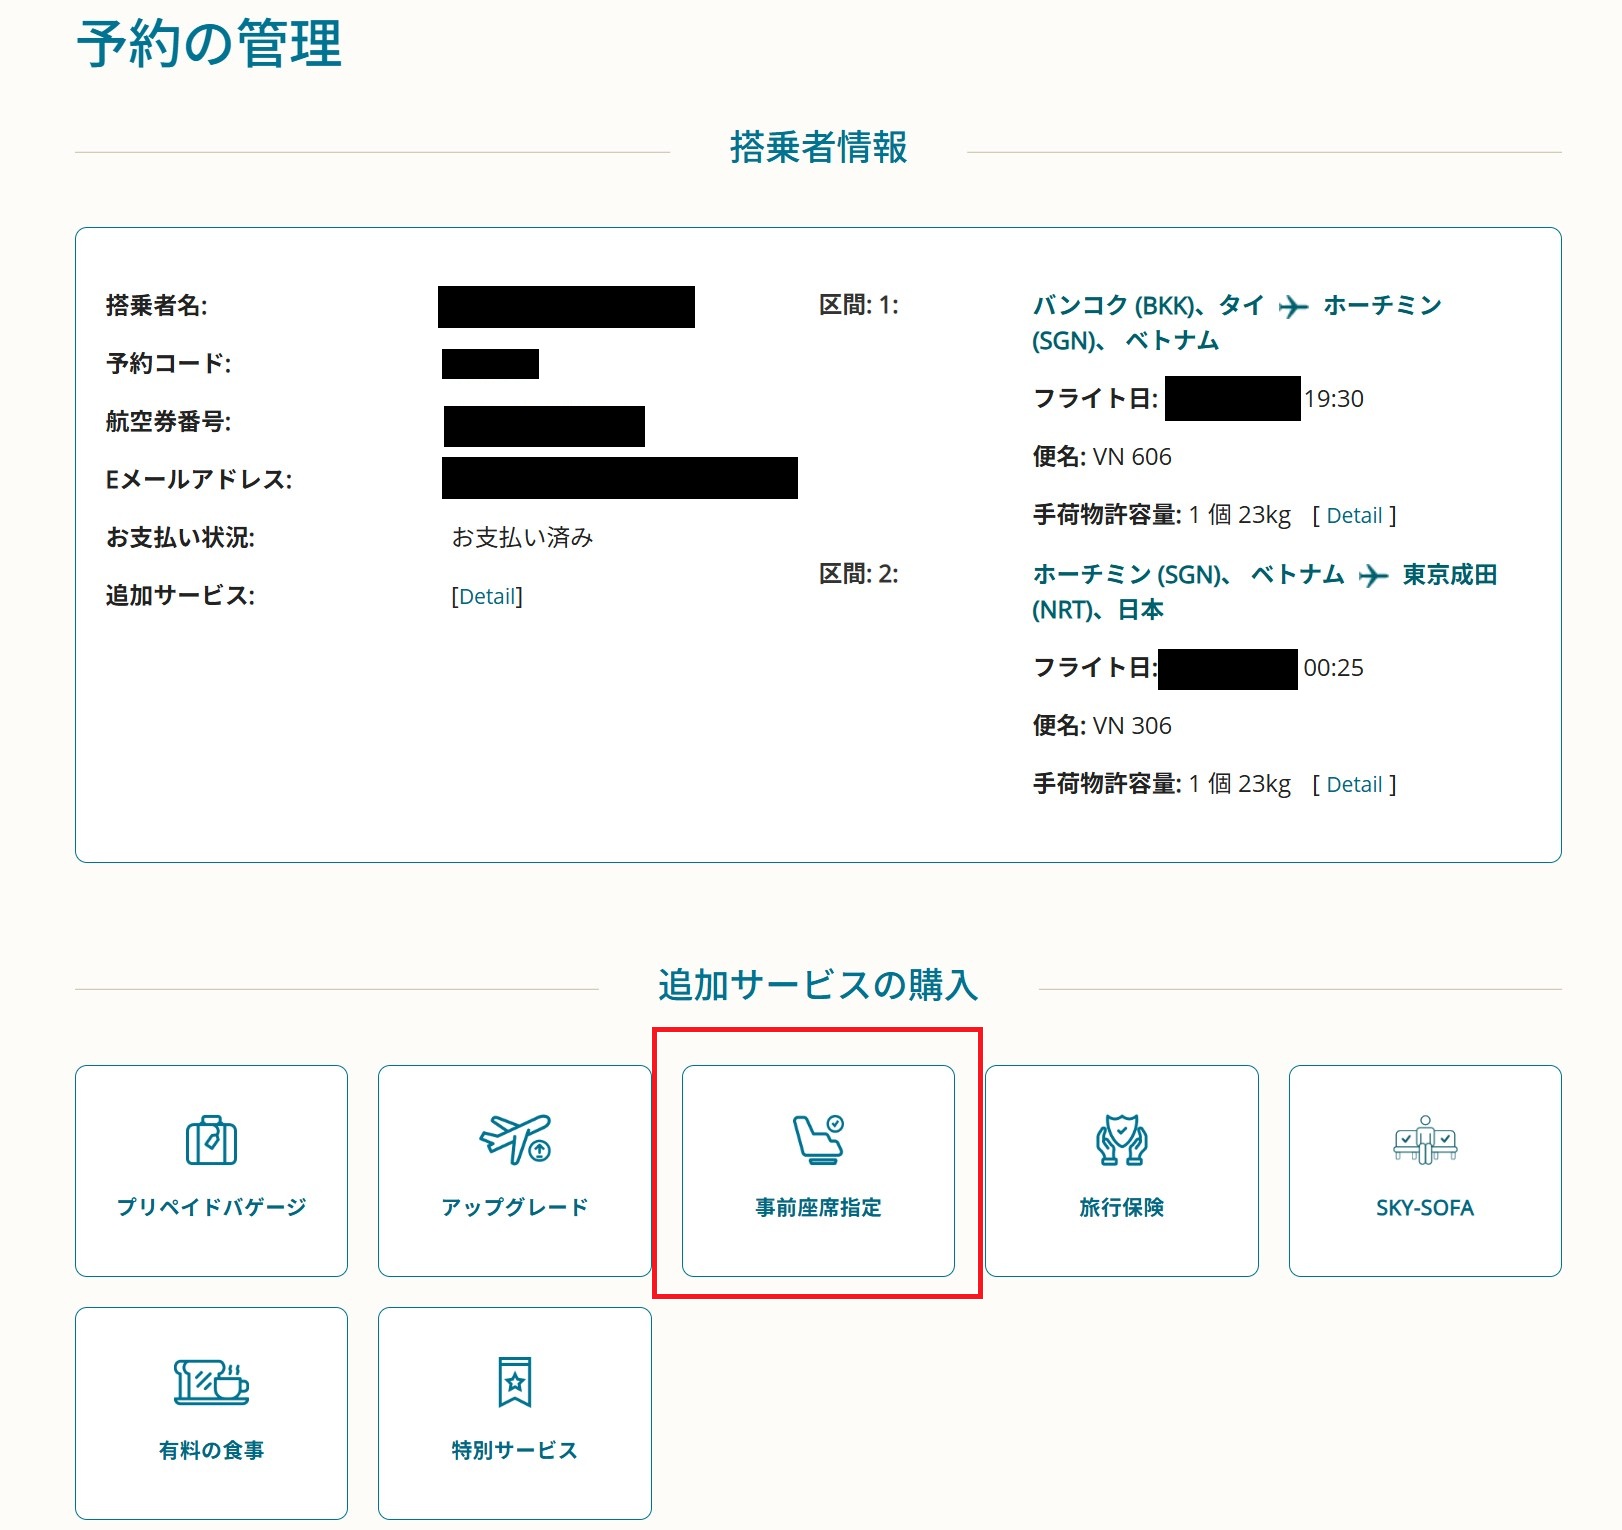Click the 区間: 2: label
This screenshot has height=1530, width=1622.
click(859, 574)
